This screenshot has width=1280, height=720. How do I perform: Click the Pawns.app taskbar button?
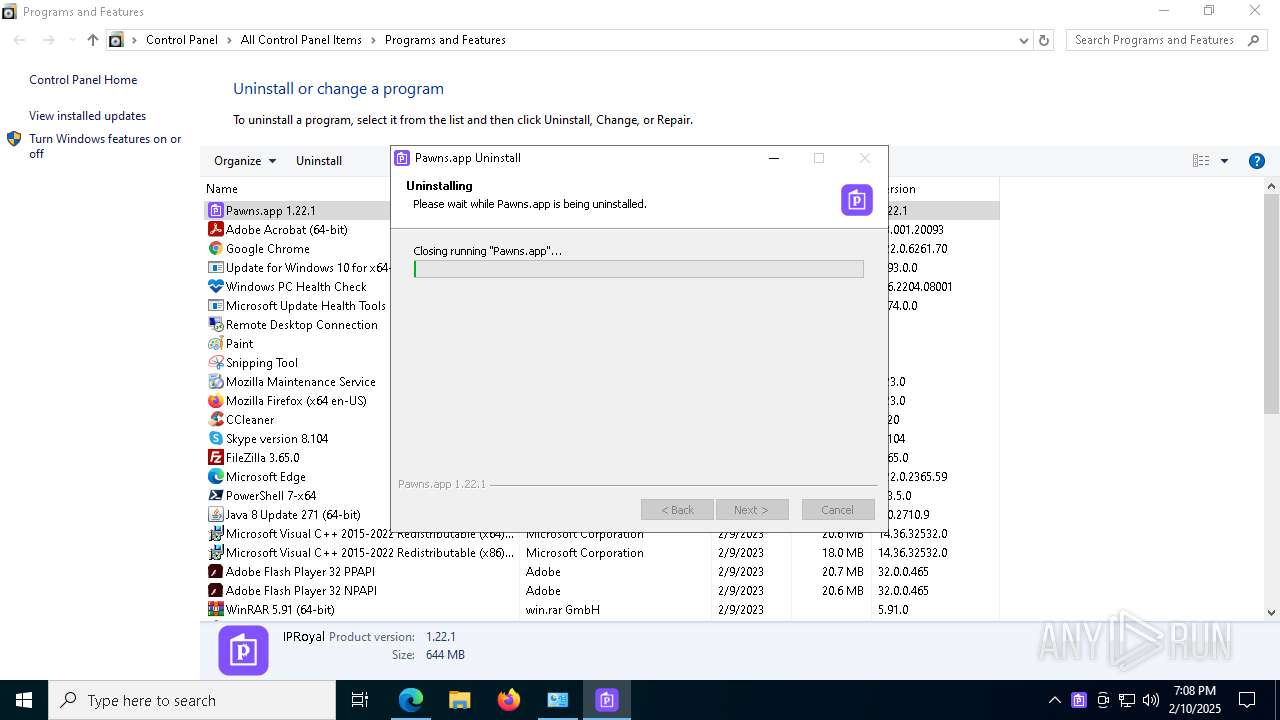pyautogui.click(x=607, y=700)
